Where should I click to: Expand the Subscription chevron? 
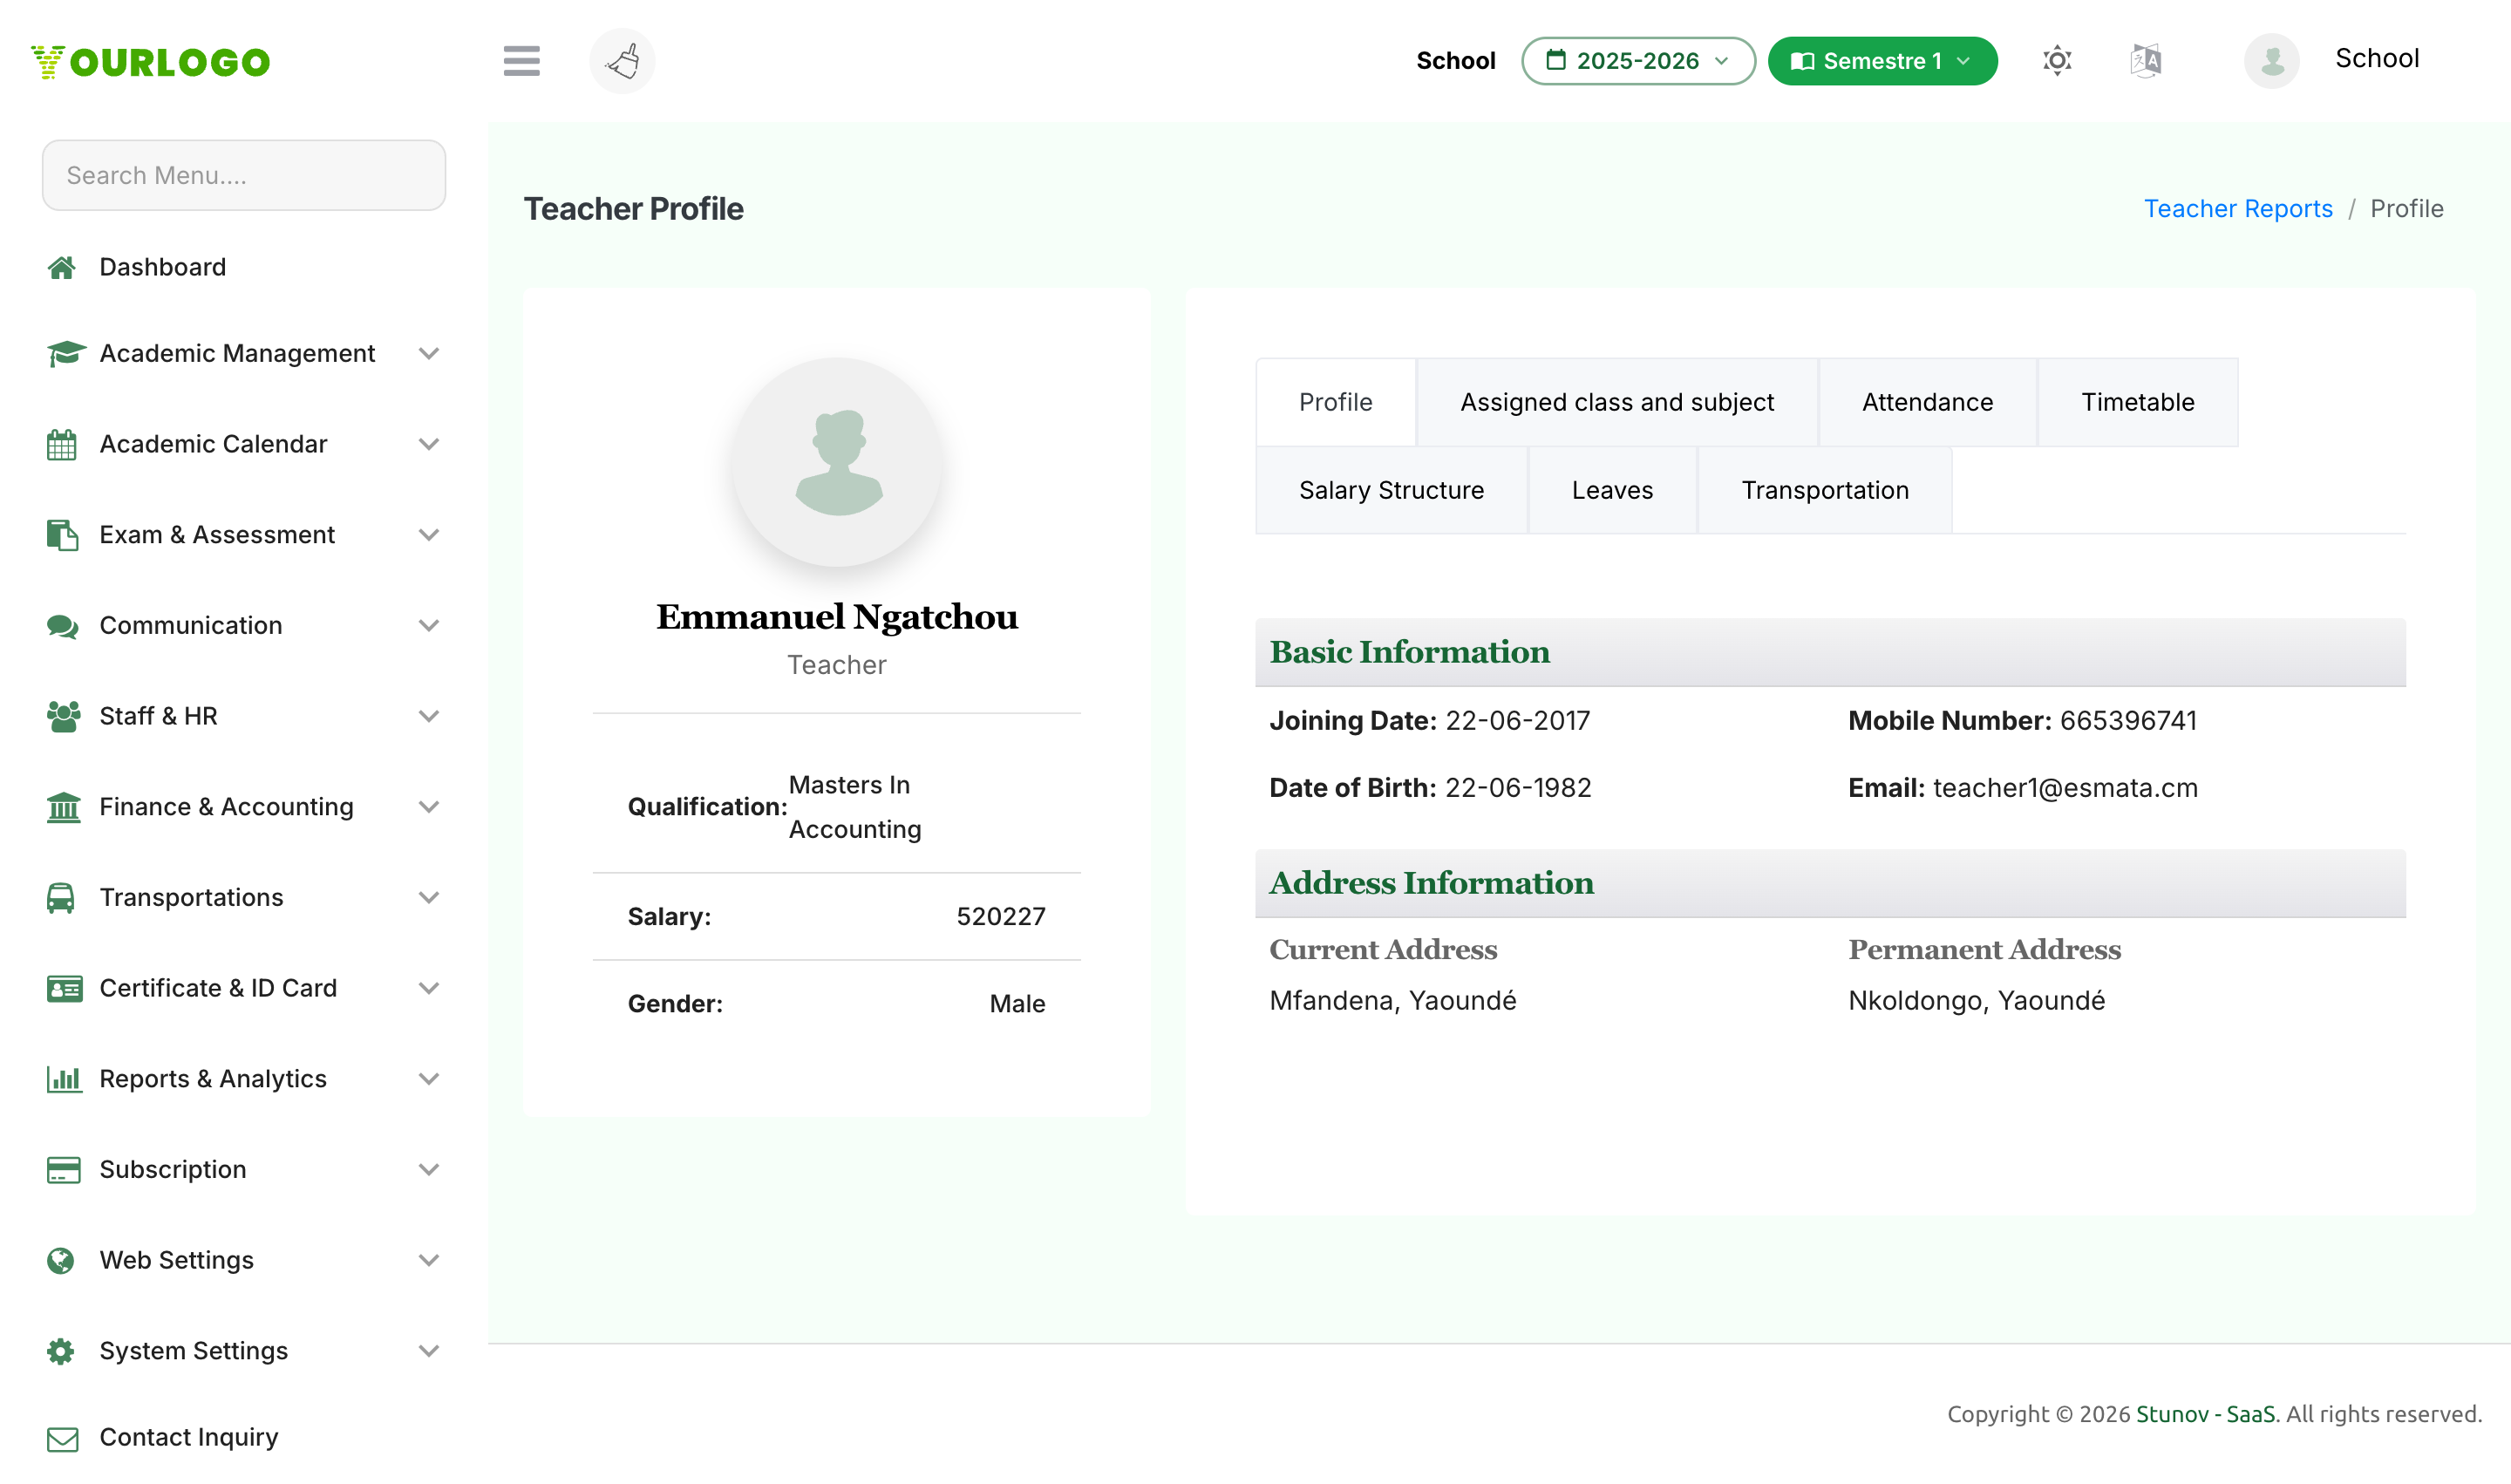428,1170
